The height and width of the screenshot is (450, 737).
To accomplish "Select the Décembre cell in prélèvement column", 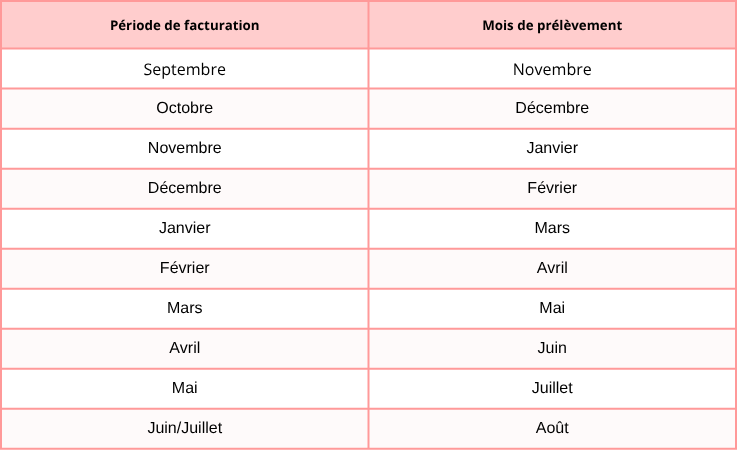I will (x=552, y=108).
